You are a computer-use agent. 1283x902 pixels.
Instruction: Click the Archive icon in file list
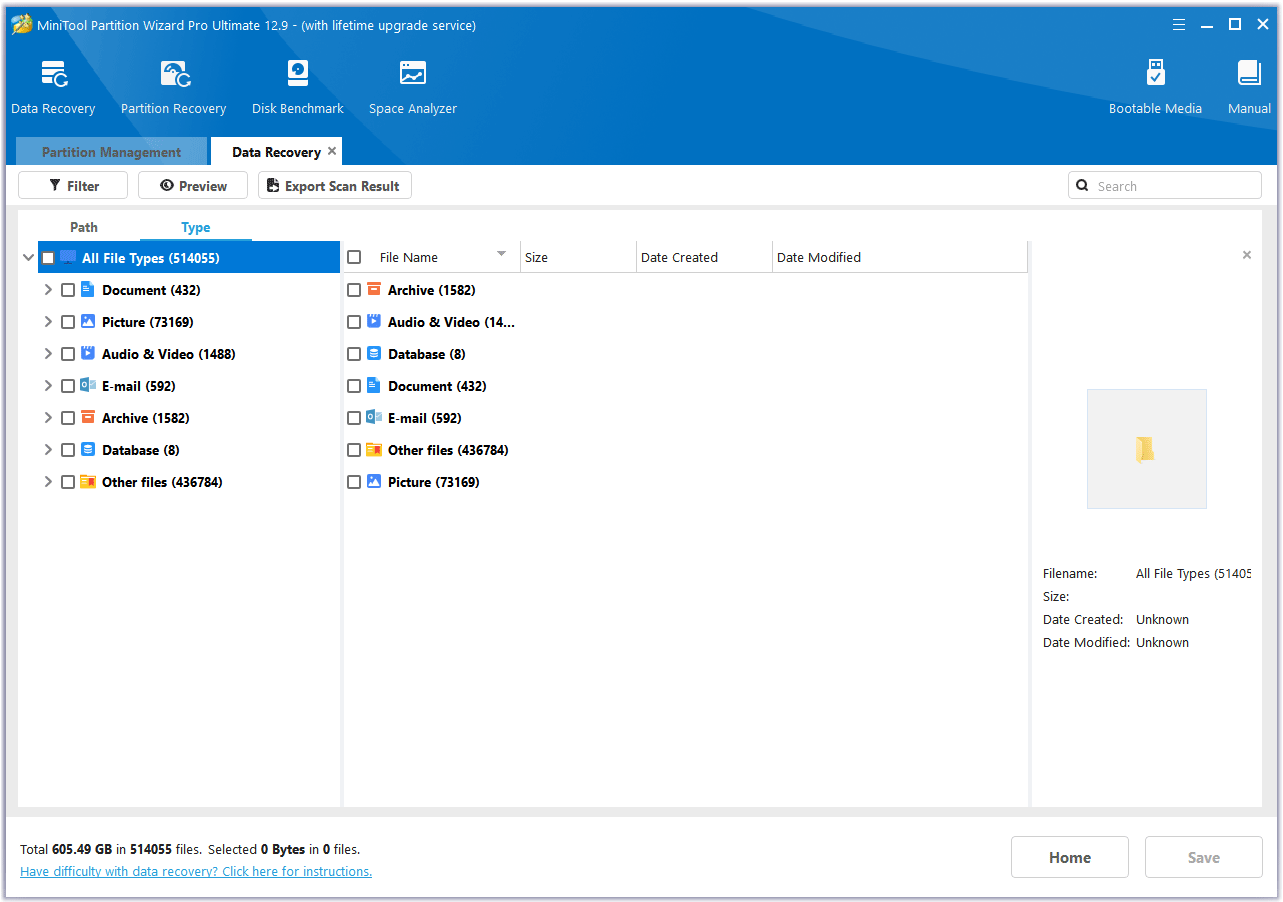point(374,290)
